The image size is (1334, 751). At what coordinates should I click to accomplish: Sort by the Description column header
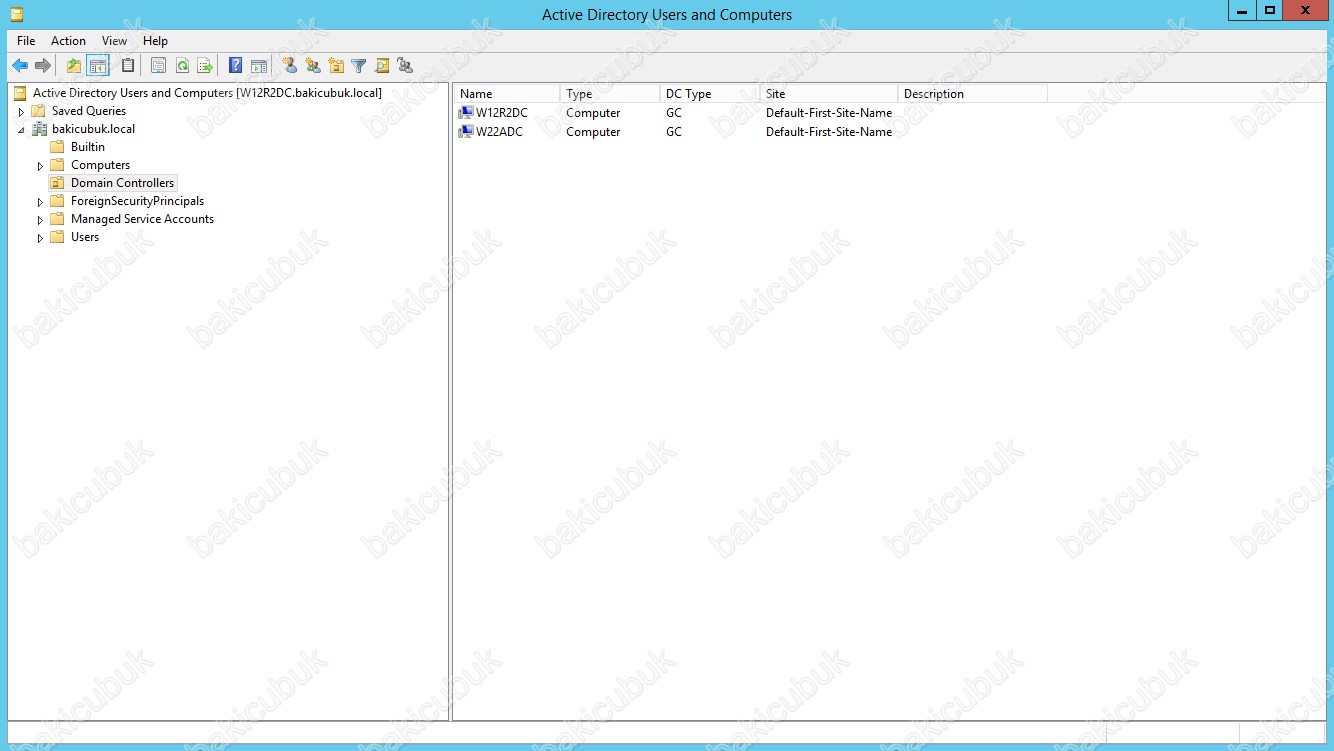click(973, 94)
